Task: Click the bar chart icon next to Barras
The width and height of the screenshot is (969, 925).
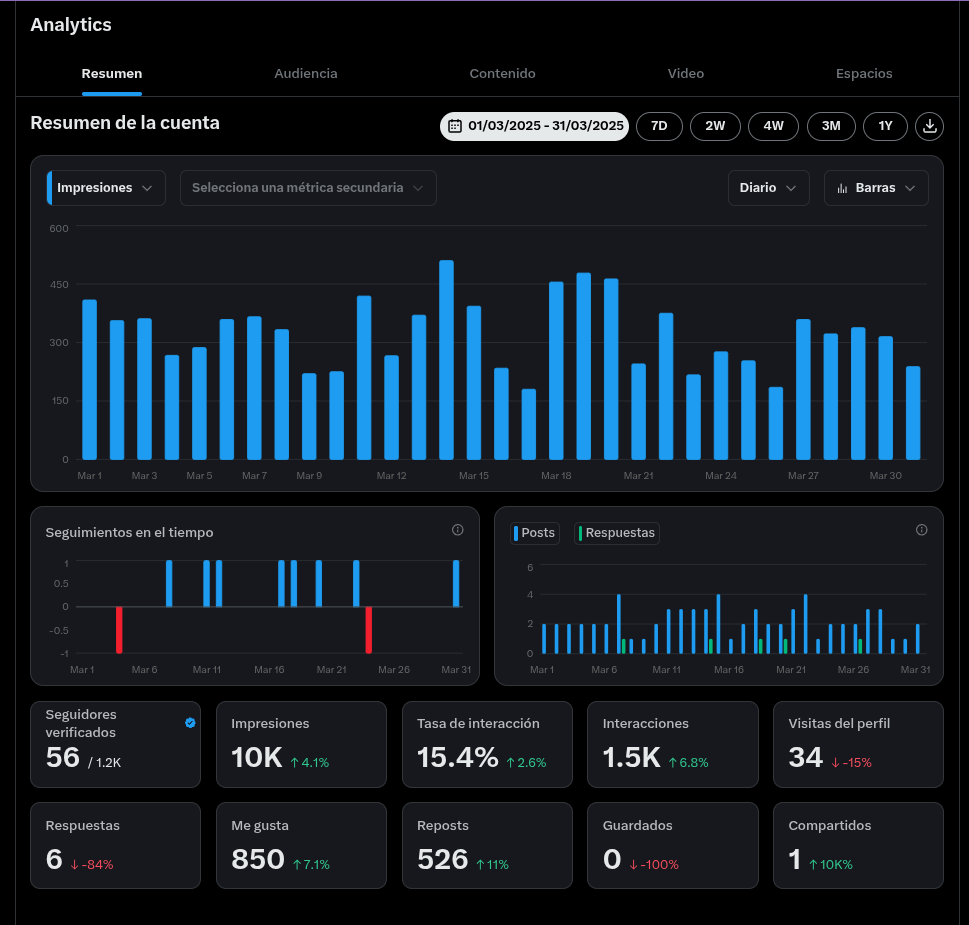Action: (842, 188)
